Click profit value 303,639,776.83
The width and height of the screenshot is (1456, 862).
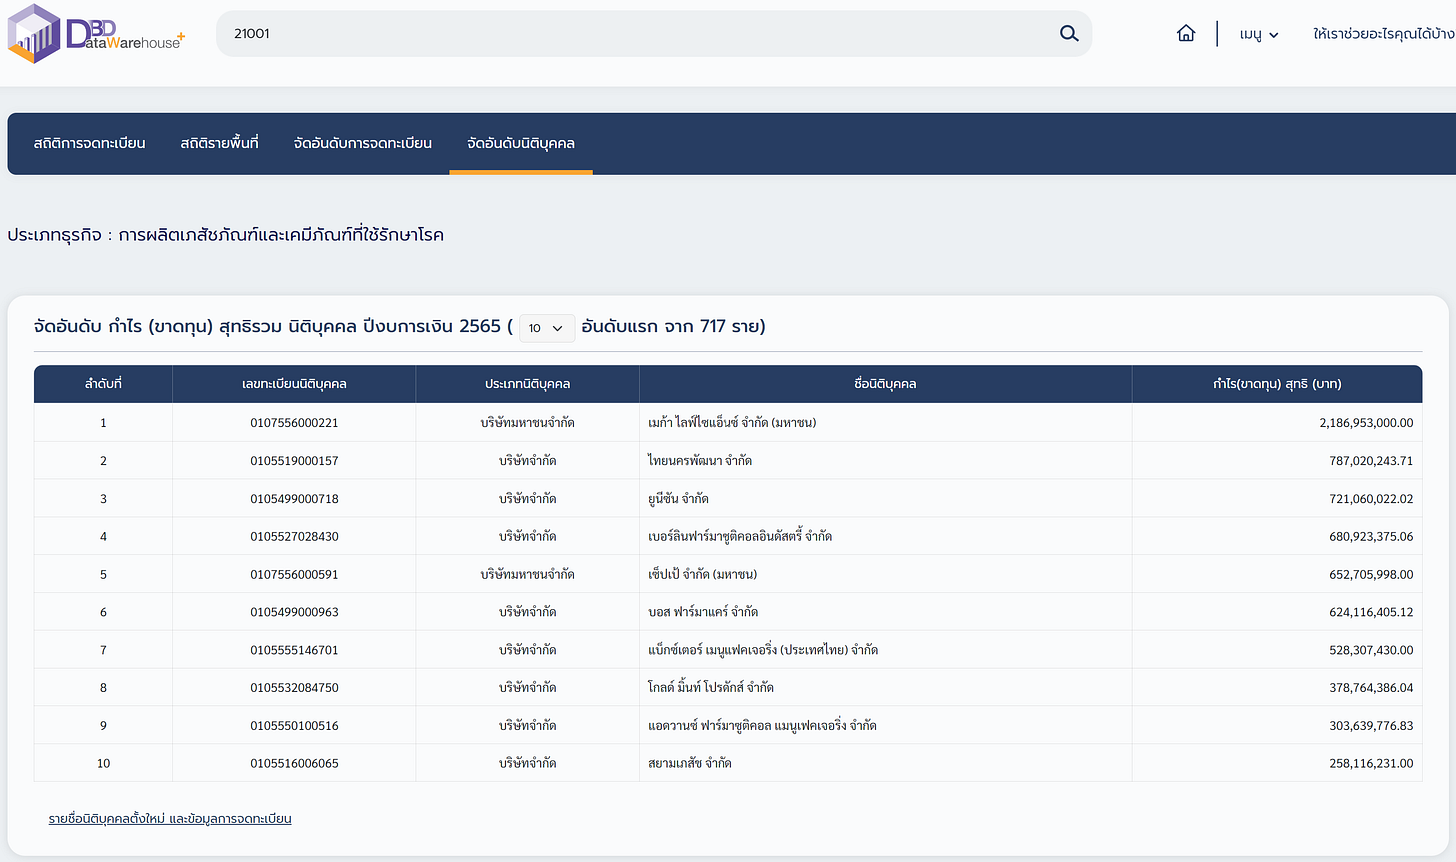coord(1371,726)
